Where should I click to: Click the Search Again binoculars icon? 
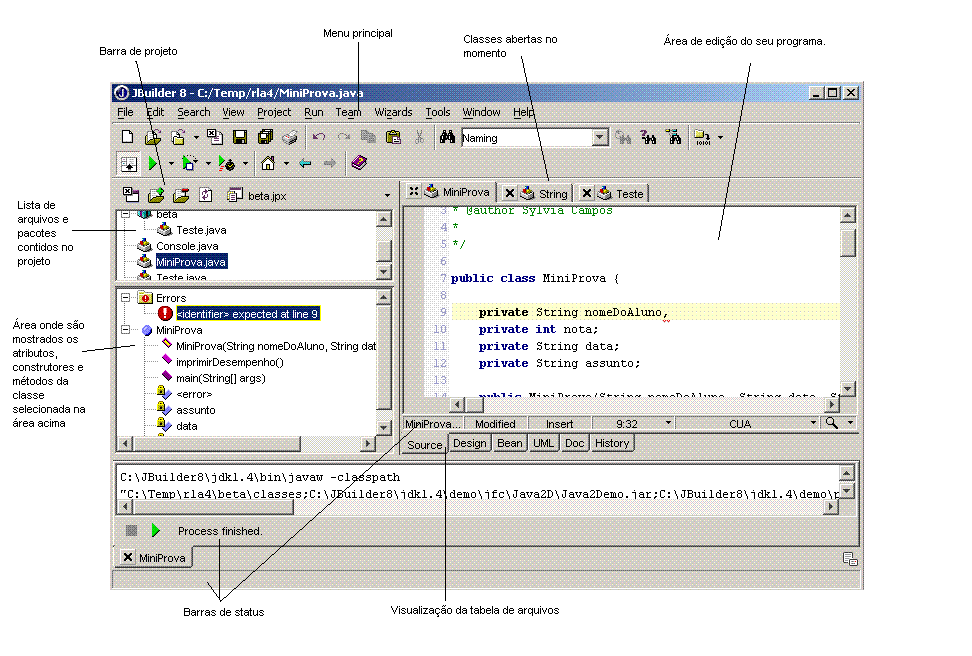point(623,137)
